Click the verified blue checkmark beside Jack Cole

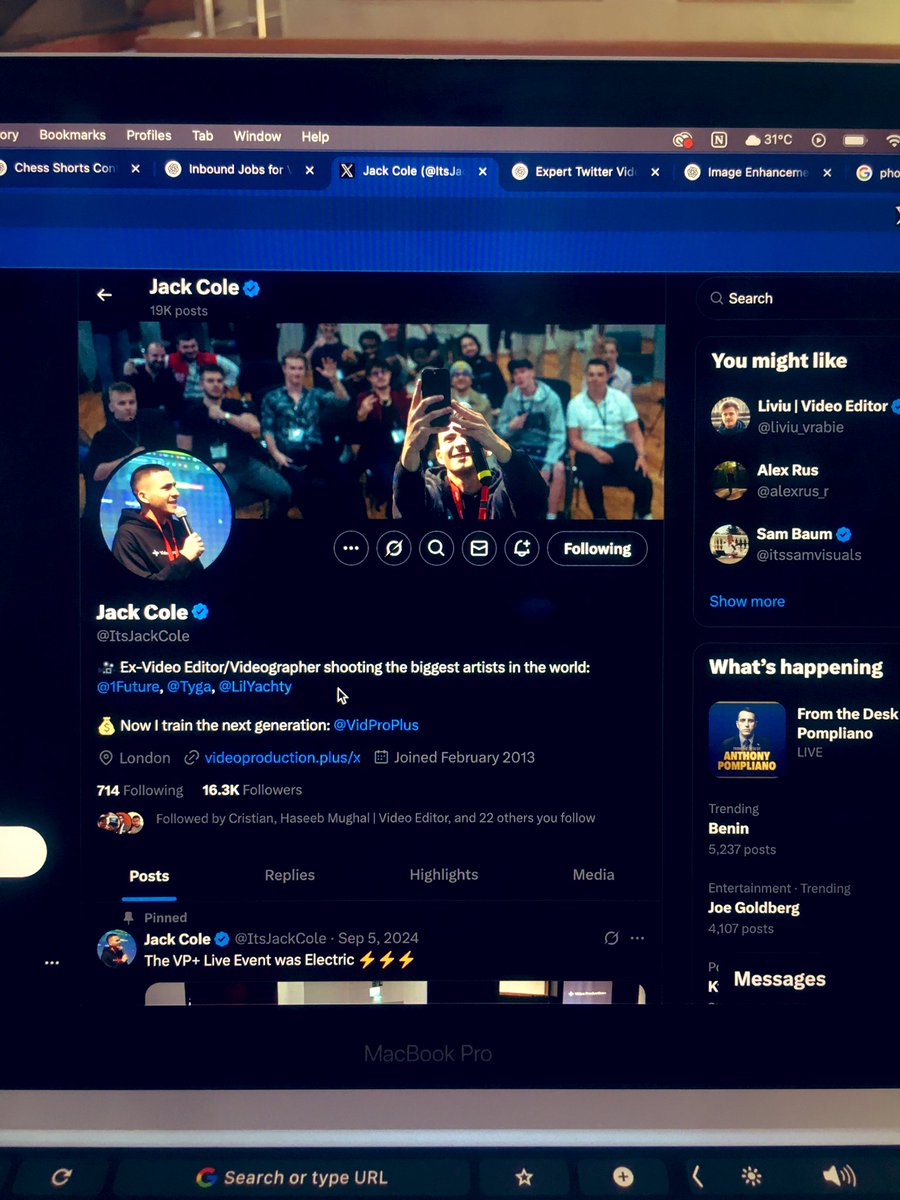(x=199, y=612)
